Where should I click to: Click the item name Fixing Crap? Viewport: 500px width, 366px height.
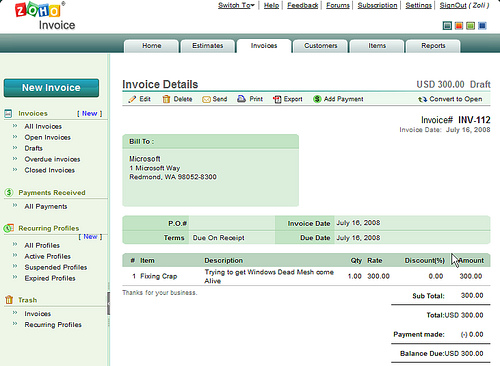click(x=158, y=276)
